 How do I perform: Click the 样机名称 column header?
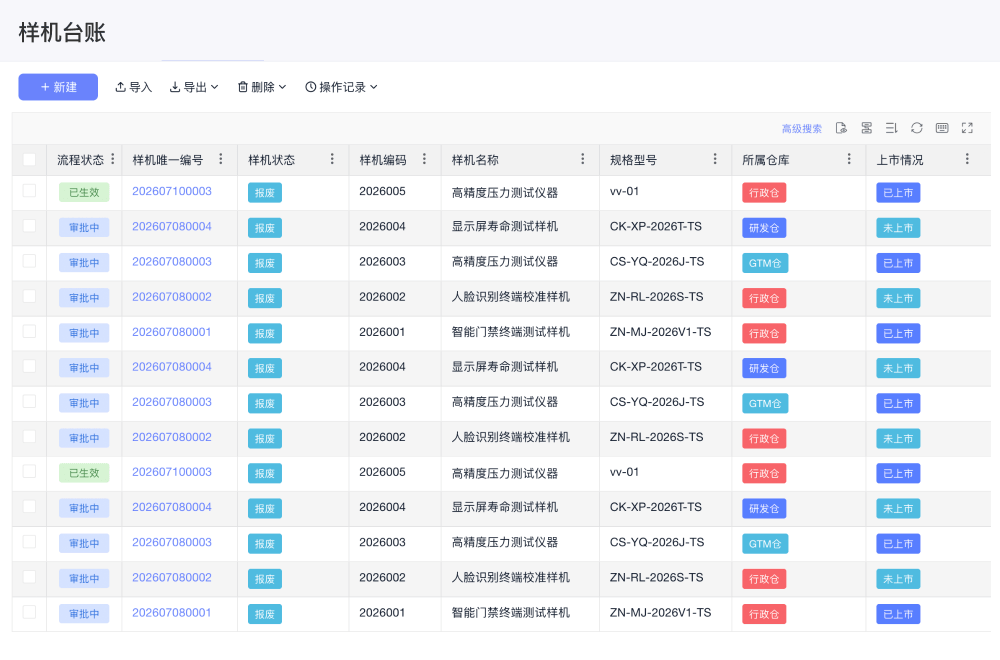pyautogui.click(x=475, y=160)
